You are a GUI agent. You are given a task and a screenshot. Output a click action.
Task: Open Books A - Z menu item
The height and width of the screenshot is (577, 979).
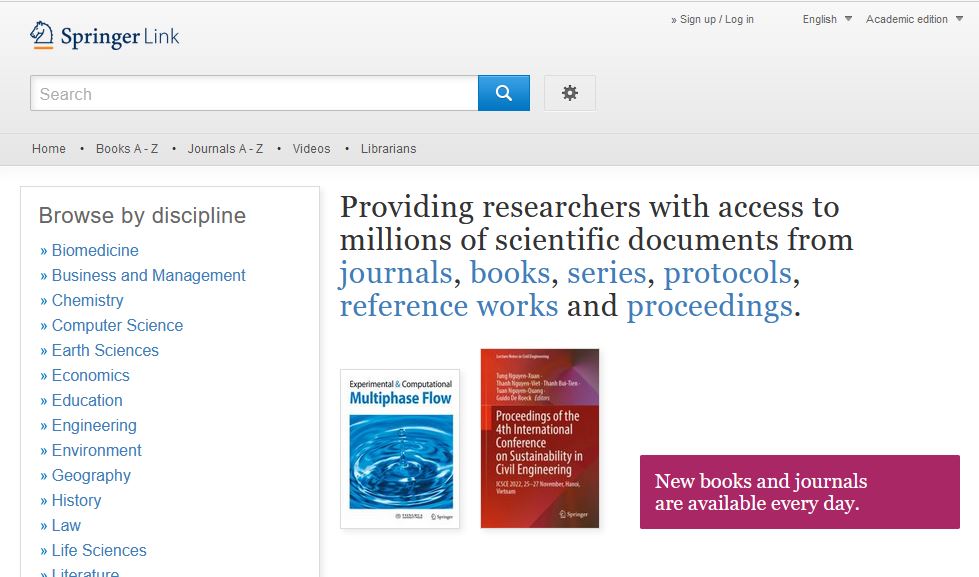127,149
